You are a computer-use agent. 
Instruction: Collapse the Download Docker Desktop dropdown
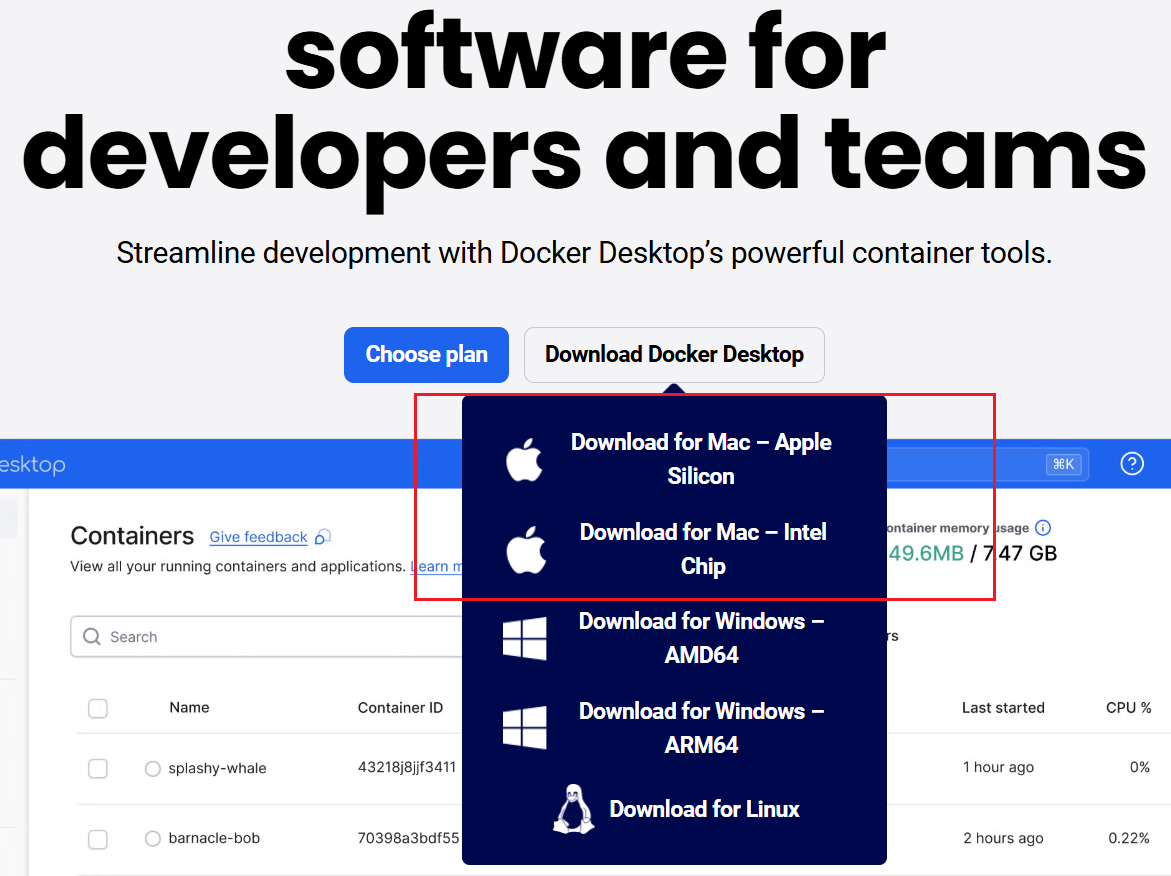click(674, 355)
